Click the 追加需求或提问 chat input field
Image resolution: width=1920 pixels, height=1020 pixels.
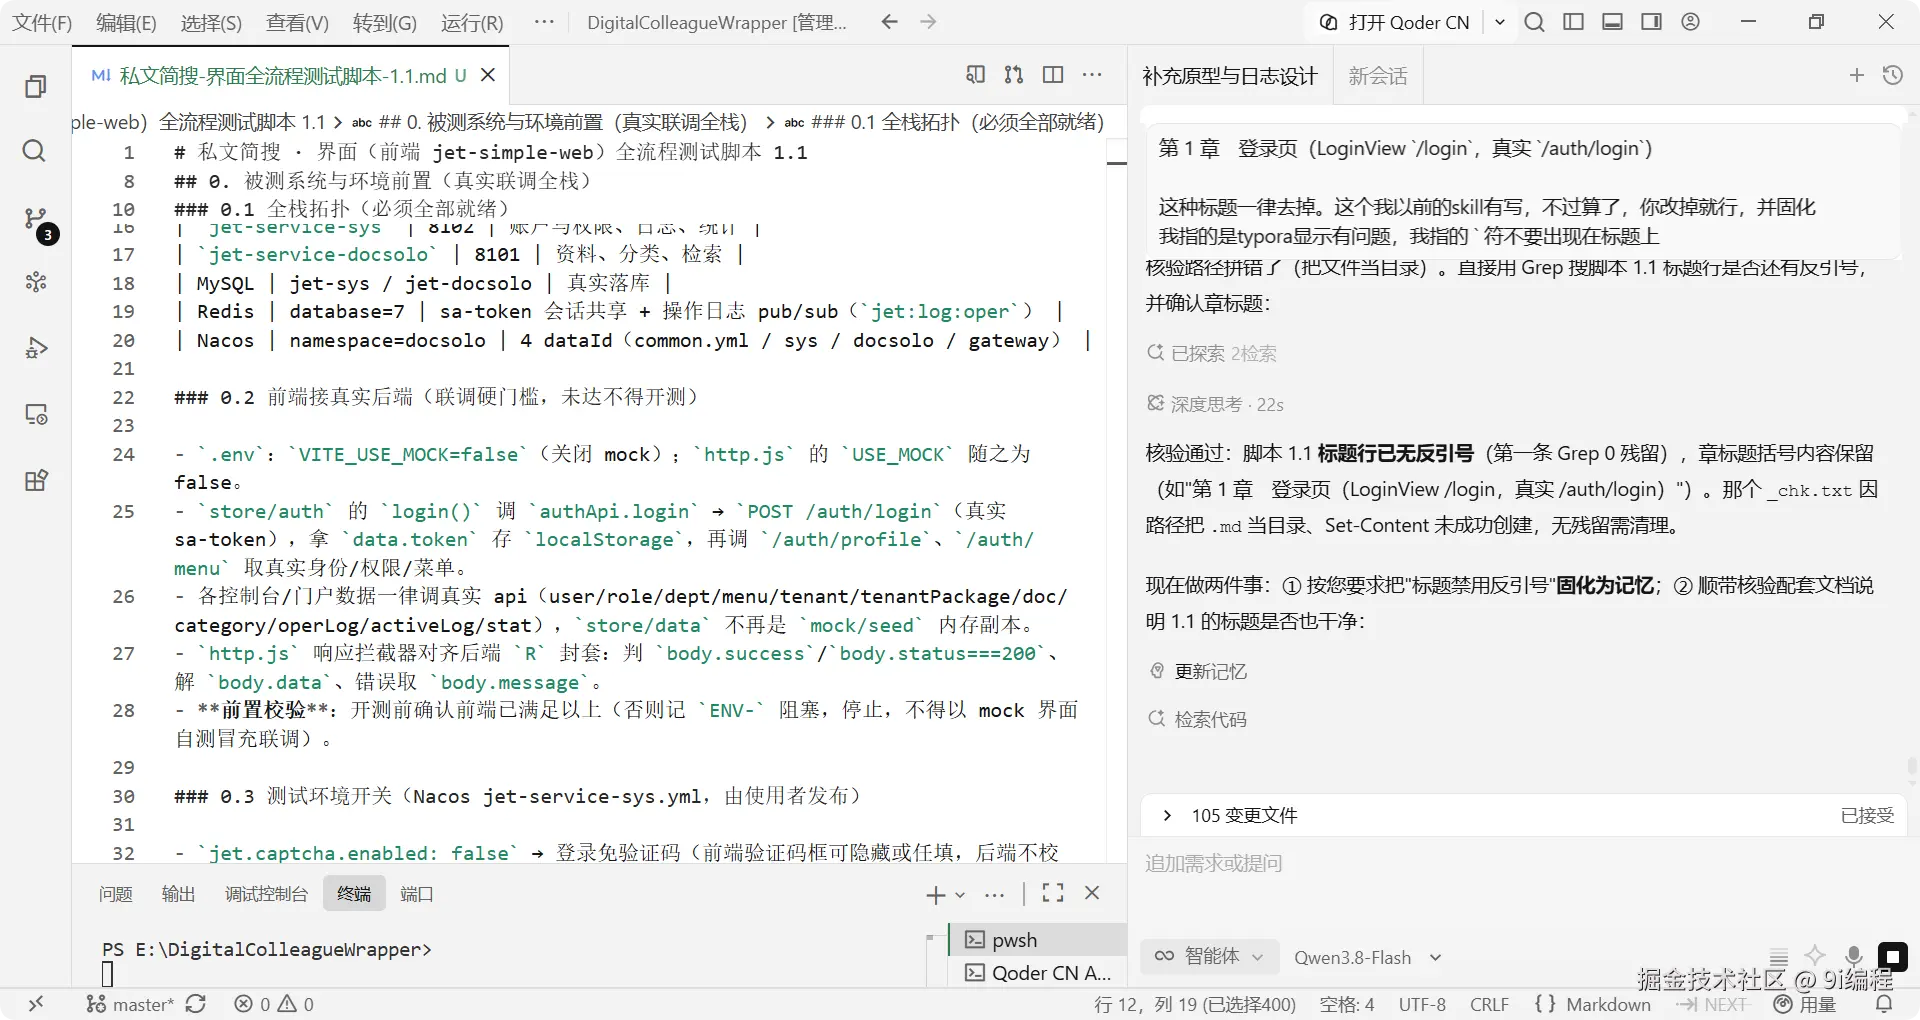[1523, 864]
